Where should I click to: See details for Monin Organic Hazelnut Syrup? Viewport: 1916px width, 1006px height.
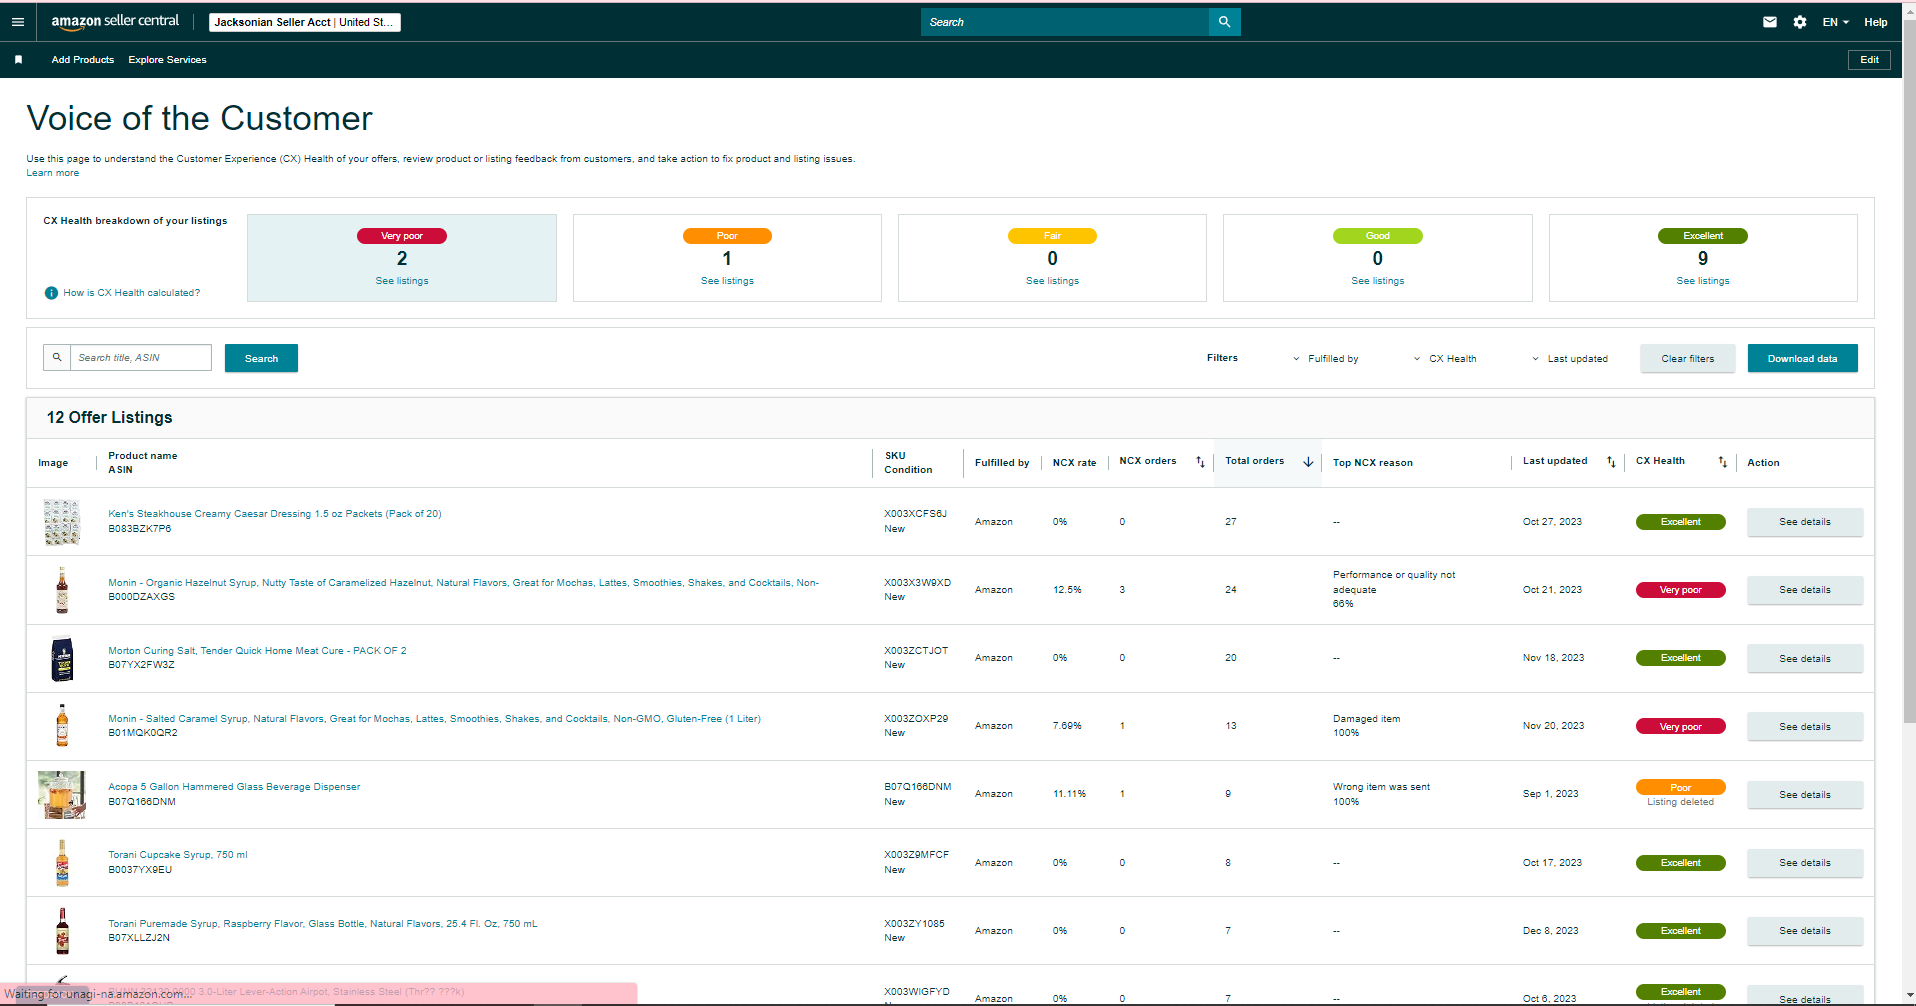coord(1805,590)
